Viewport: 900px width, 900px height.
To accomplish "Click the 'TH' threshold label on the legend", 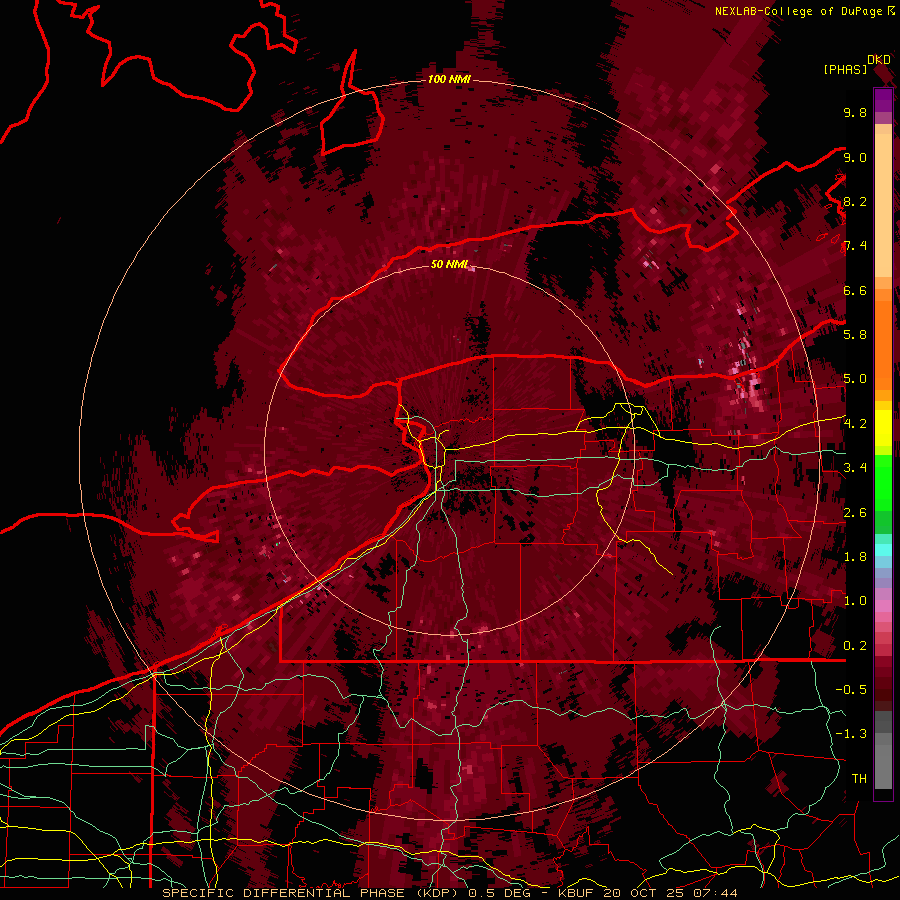I will point(859,779).
